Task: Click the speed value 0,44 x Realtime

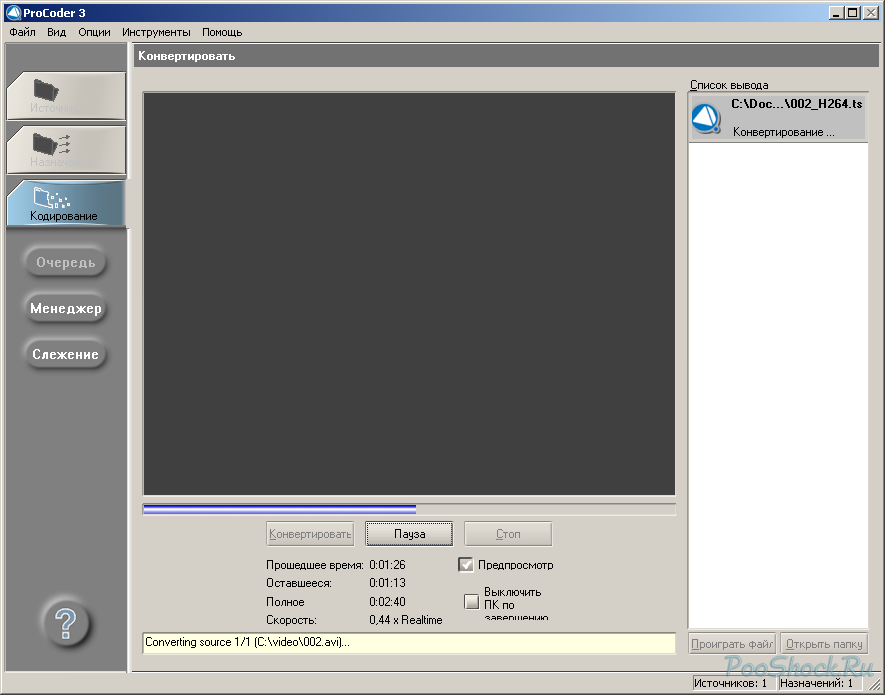Action: [x=406, y=620]
